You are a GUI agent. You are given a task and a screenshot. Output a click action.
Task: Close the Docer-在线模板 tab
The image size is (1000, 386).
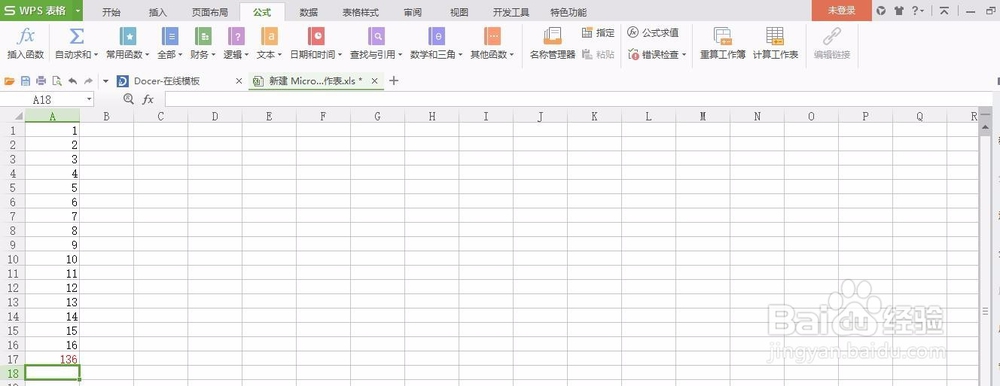(x=239, y=81)
